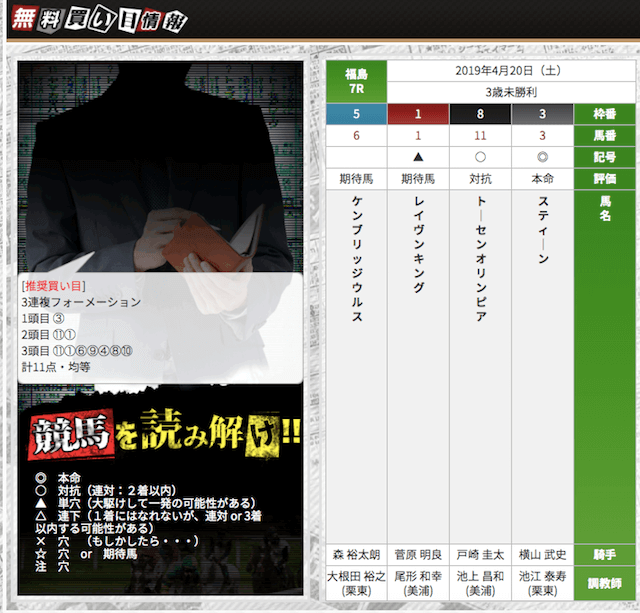The width and height of the screenshot is (640, 613).
Task: Click trainer 尾形 和幸 (美浦)
Action: 418,583
